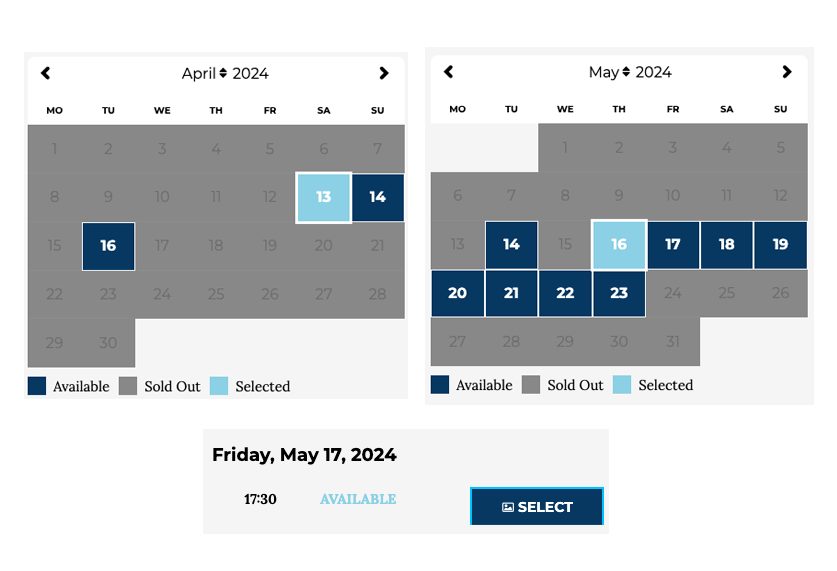Screen dimensions: 837x571
Task: Go to next month on April calendar
Action: [x=383, y=73]
